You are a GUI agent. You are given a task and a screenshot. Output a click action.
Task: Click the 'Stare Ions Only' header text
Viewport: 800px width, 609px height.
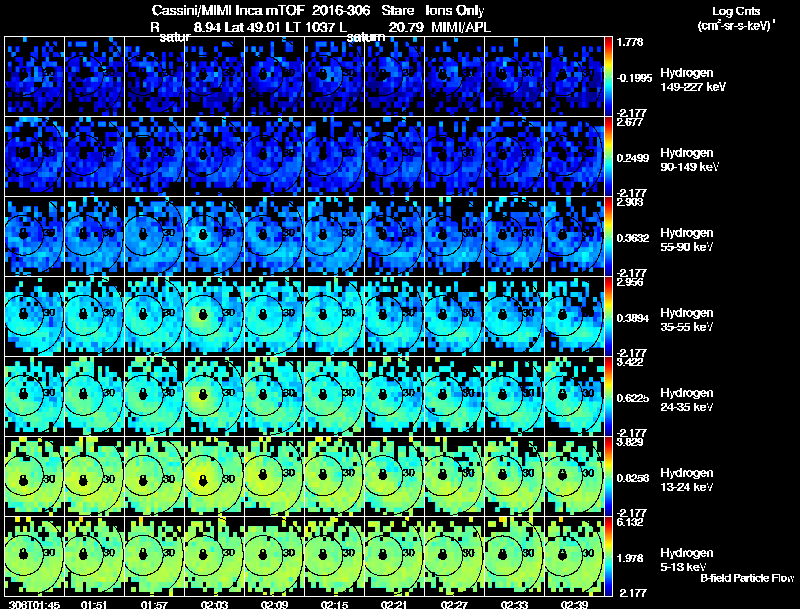[433, 11]
